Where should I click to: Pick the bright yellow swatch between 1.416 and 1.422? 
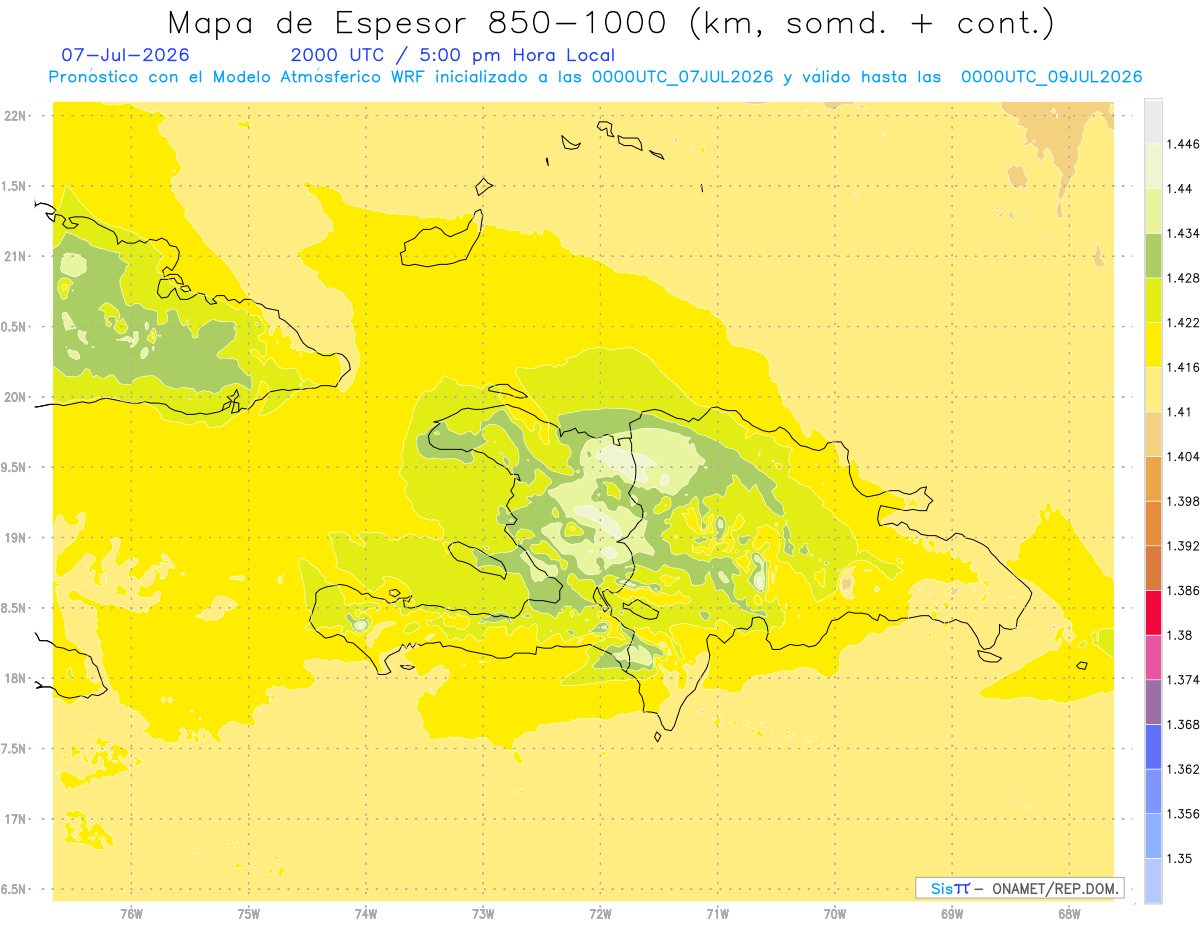(x=1153, y=345)
